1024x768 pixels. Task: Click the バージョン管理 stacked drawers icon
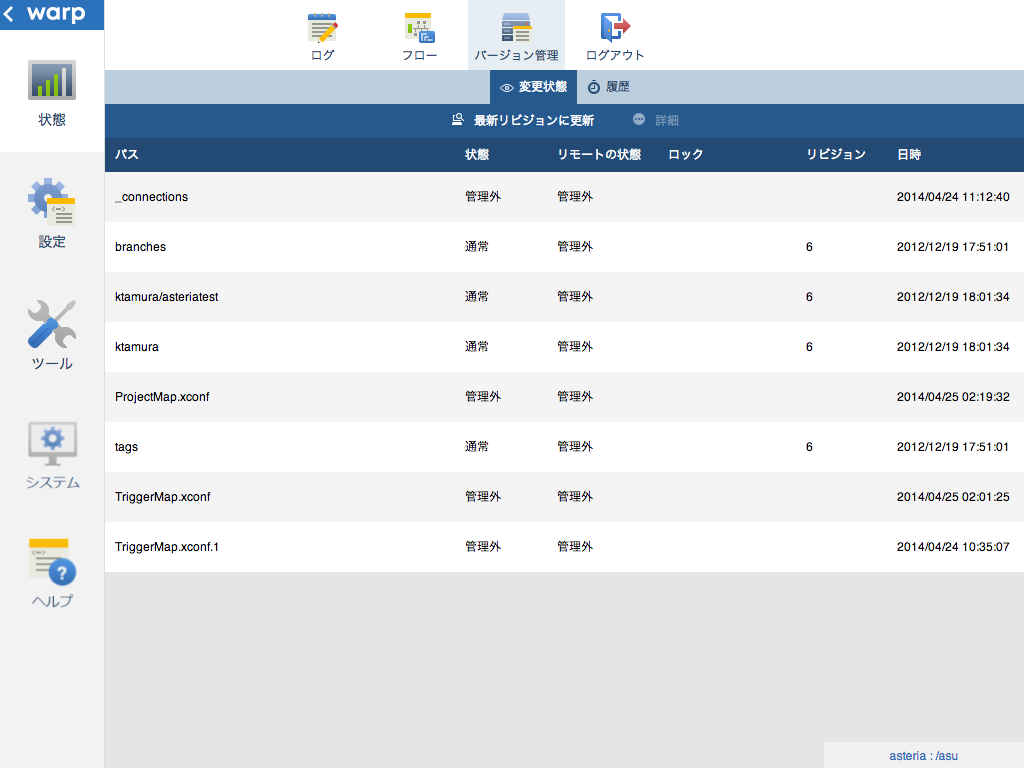click(x=516, y=27)
